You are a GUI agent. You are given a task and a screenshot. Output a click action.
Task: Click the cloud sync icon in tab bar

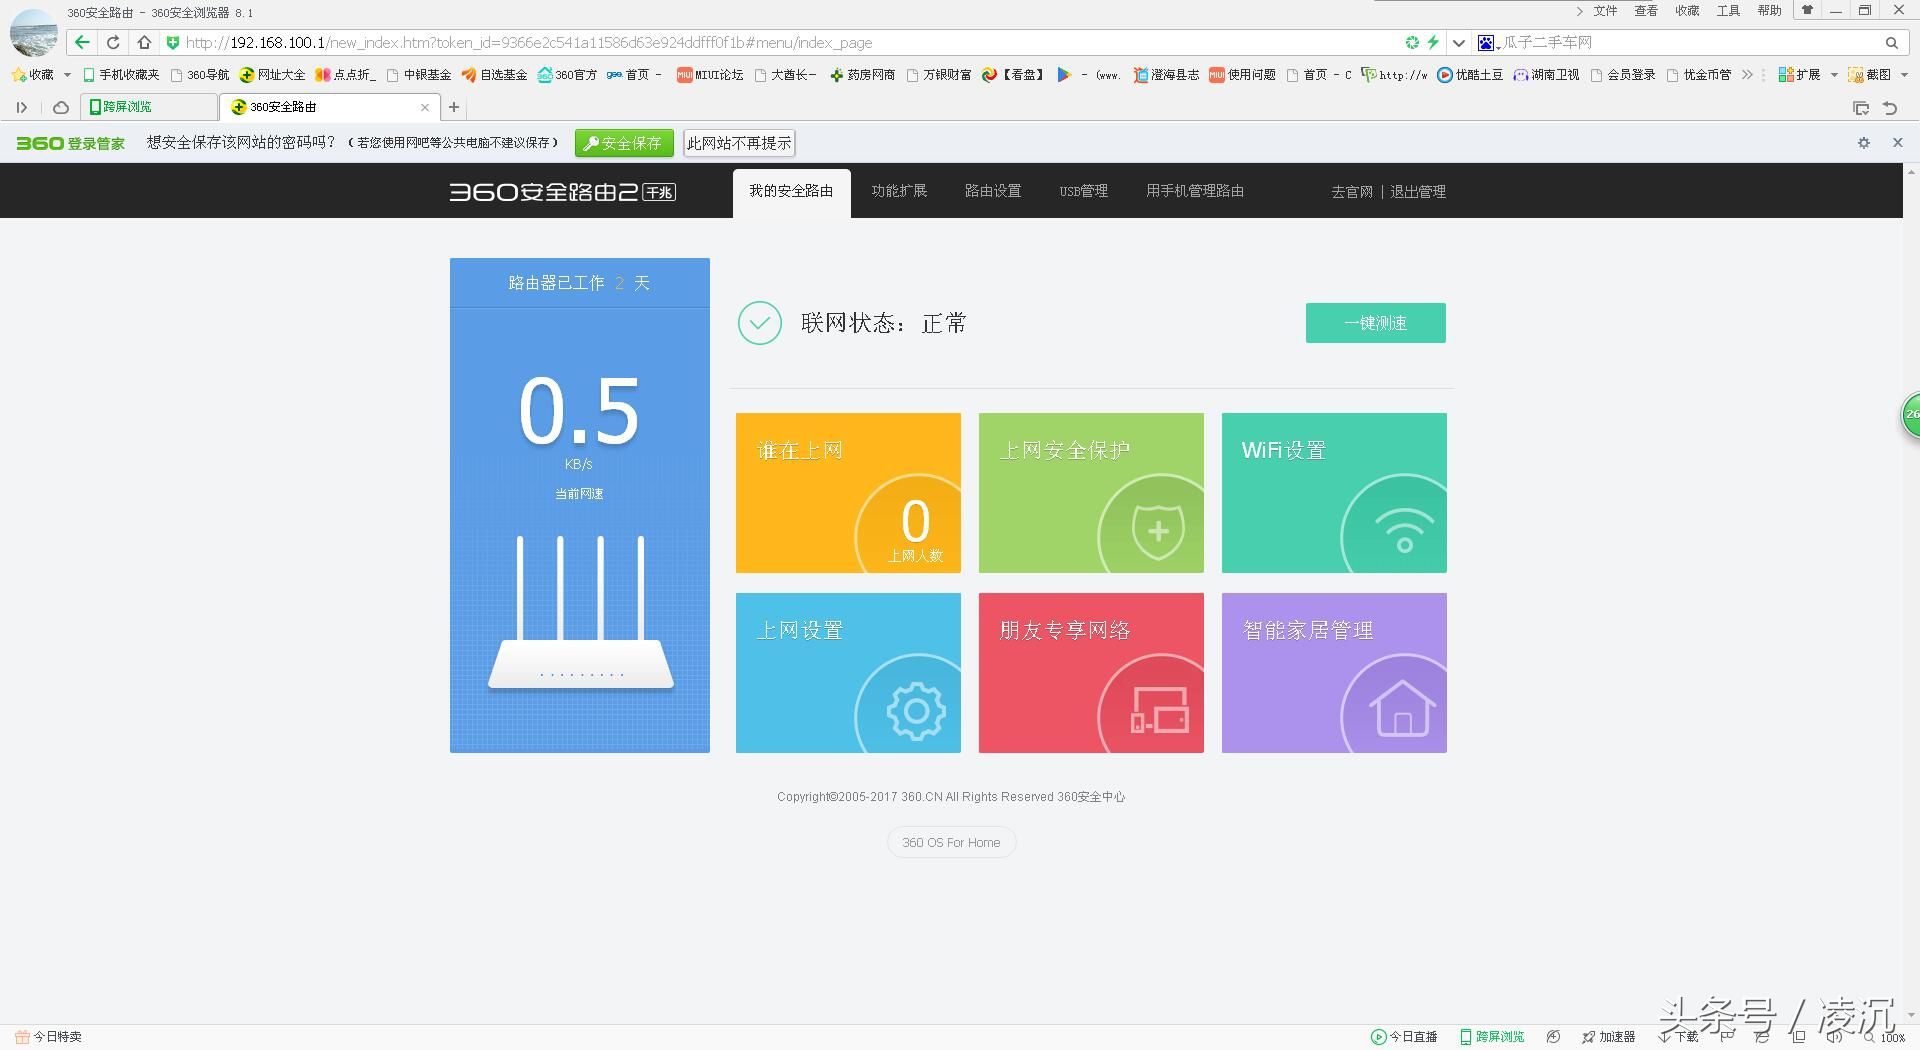[61, 107]
